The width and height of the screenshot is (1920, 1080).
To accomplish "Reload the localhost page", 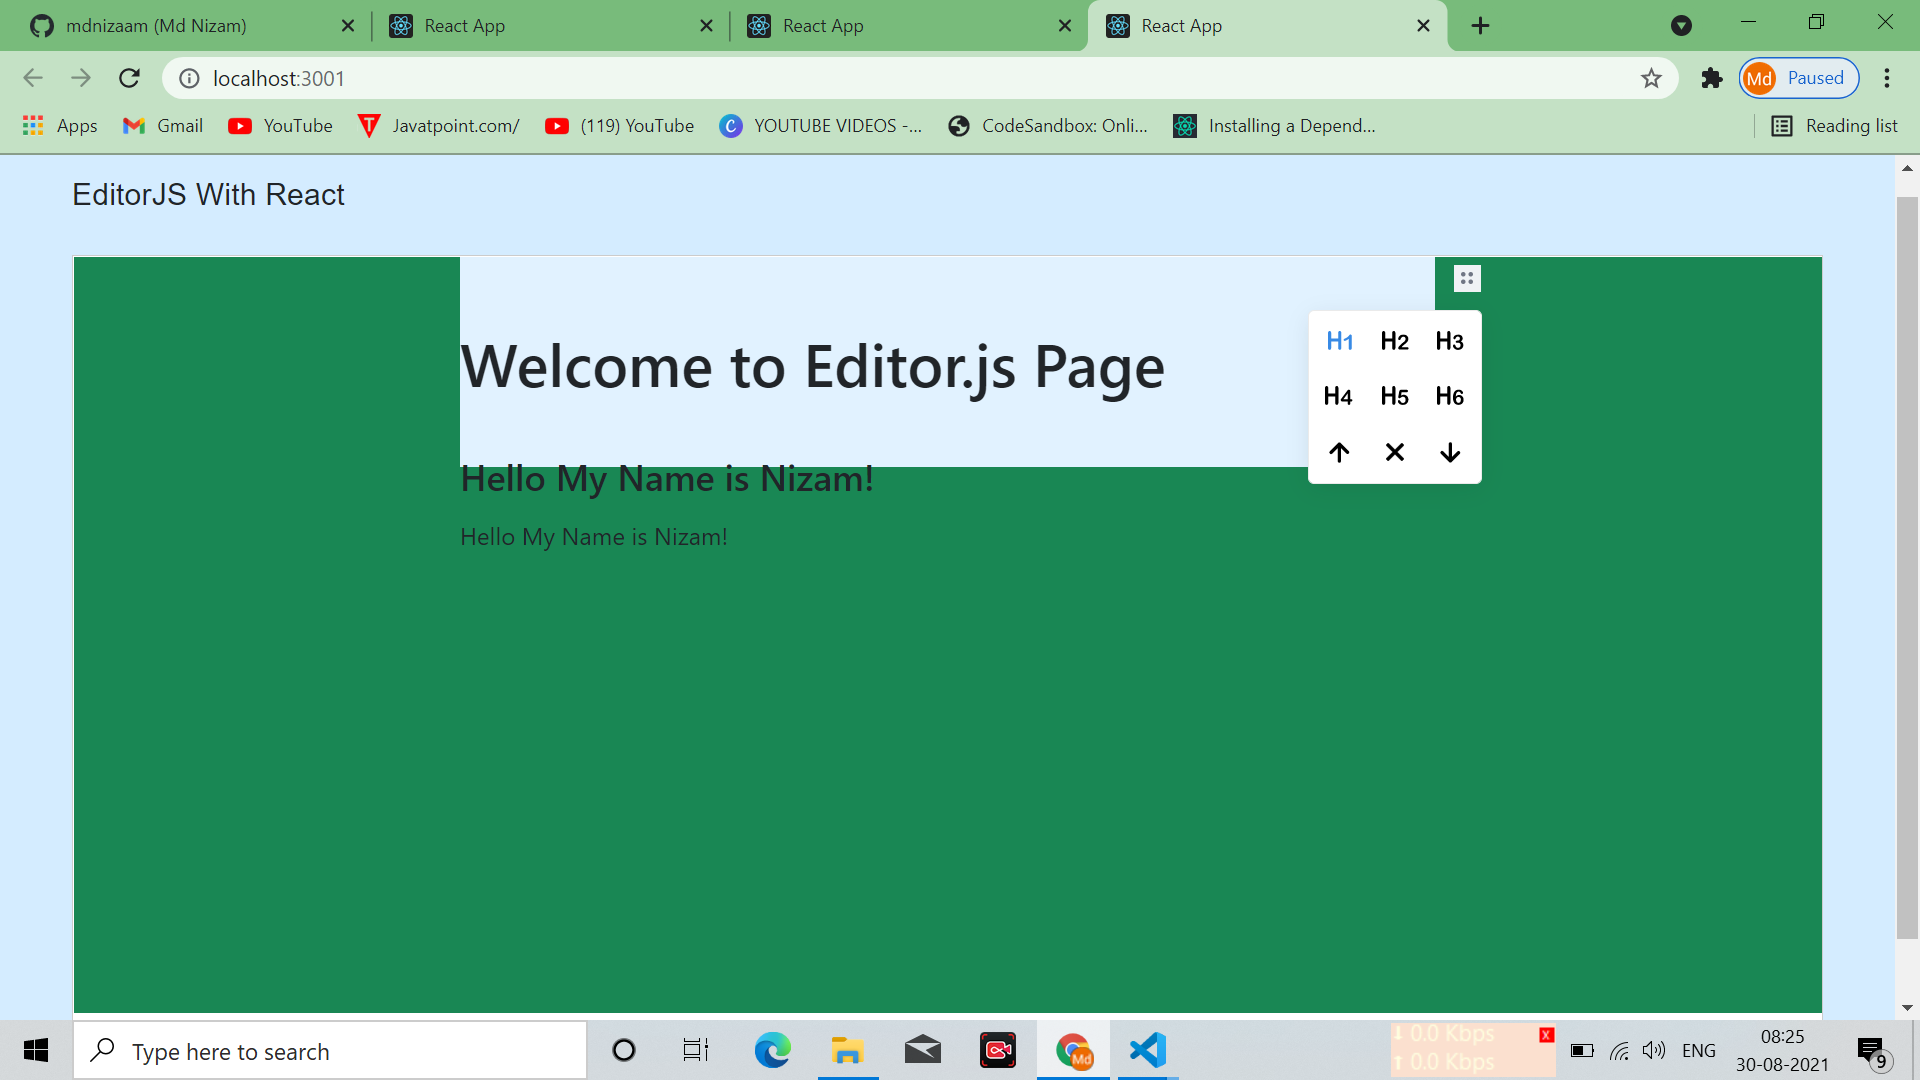I will click(129, 78).
